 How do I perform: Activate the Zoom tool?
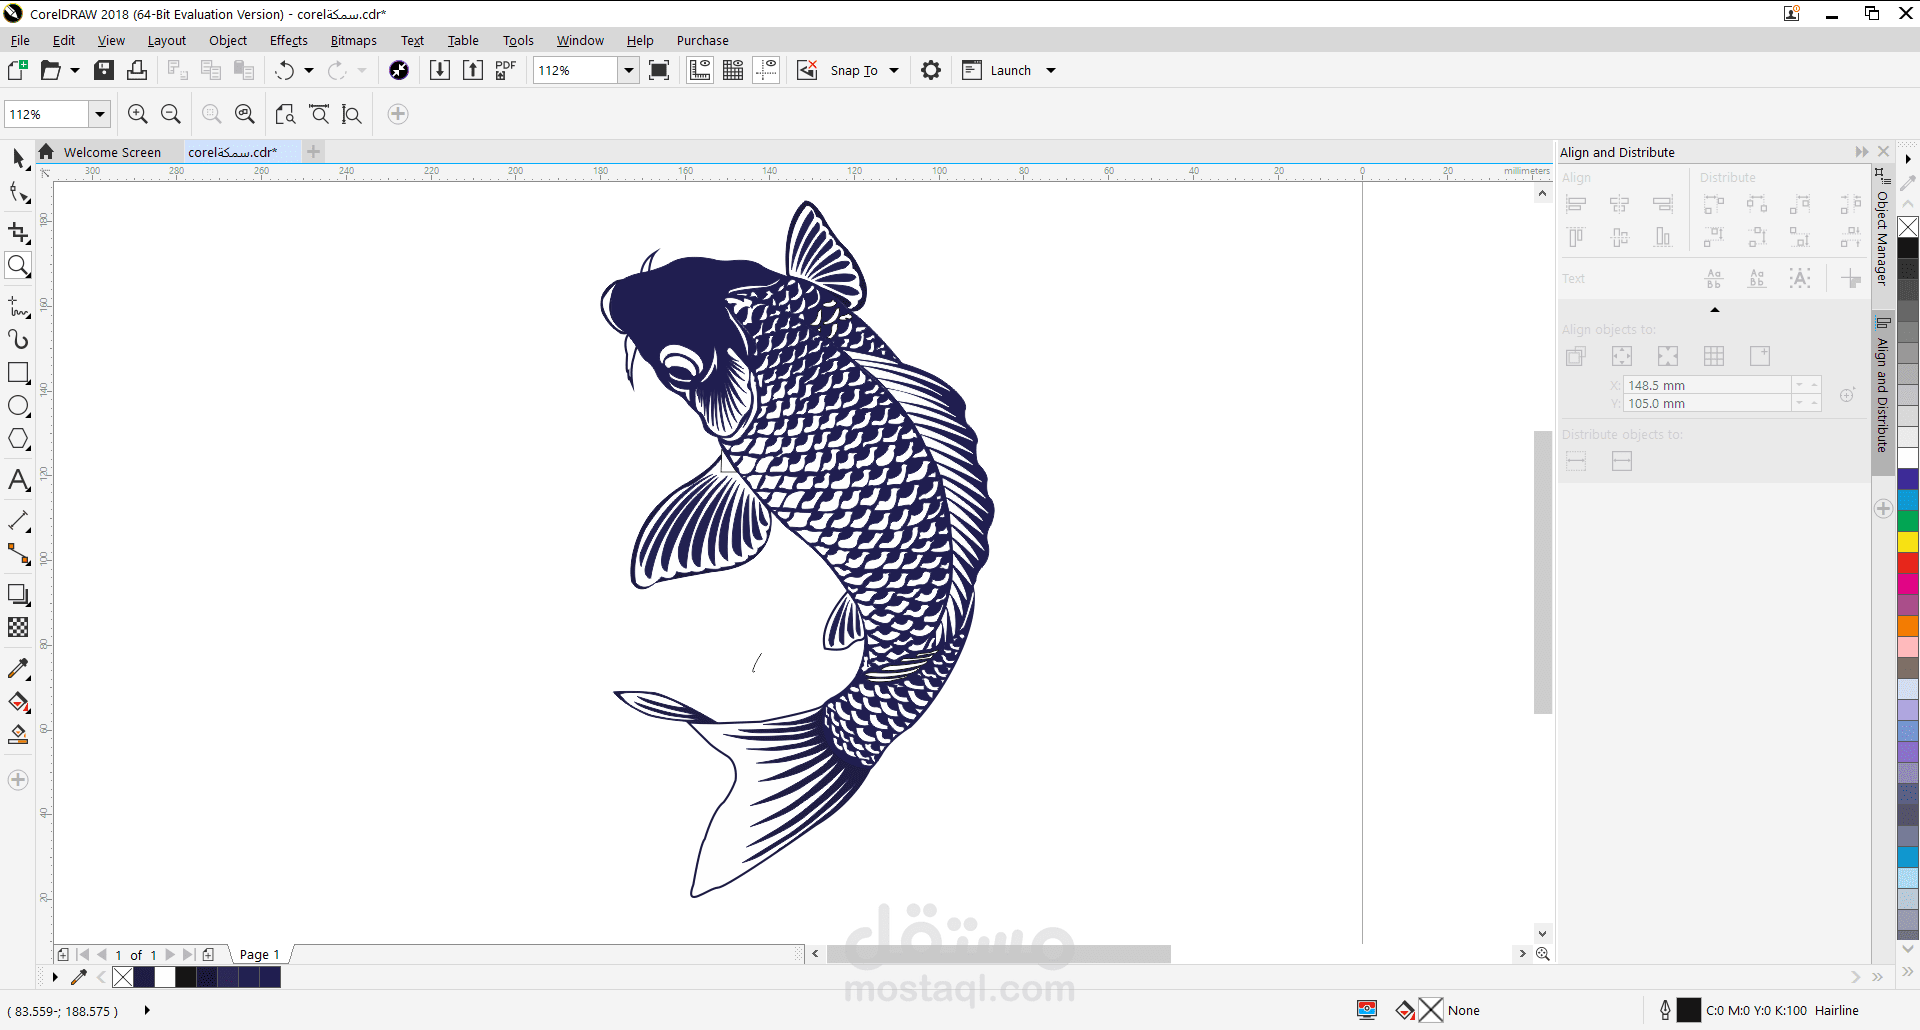[18, 265]
